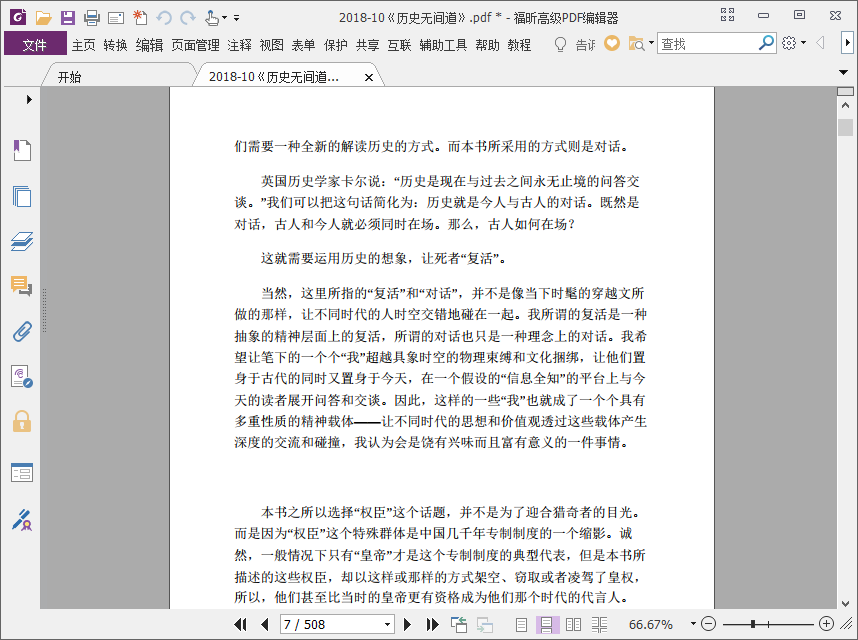Click the Open file folder icon

click(x=43, y=18)
